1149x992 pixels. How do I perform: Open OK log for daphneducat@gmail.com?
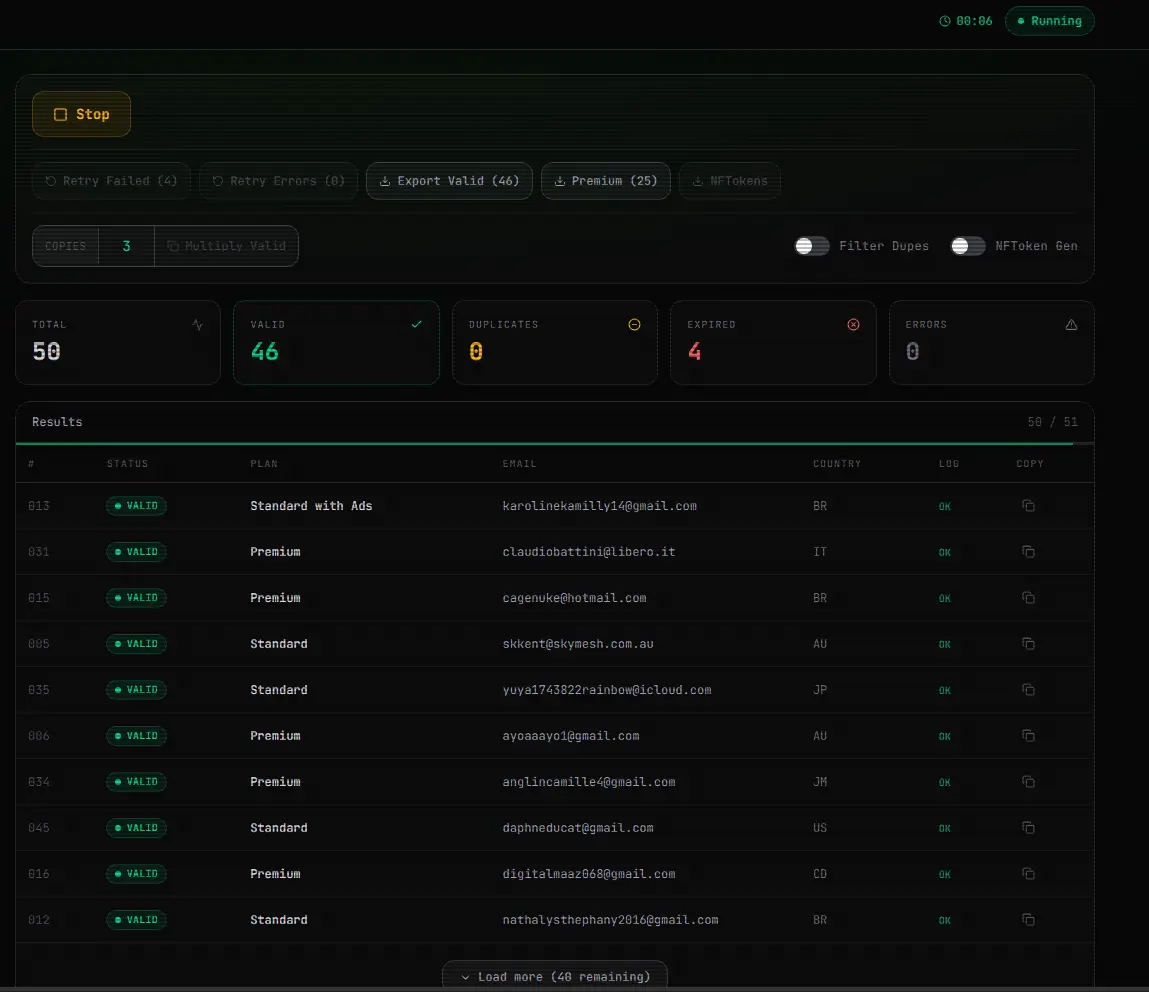coord(945,829)
